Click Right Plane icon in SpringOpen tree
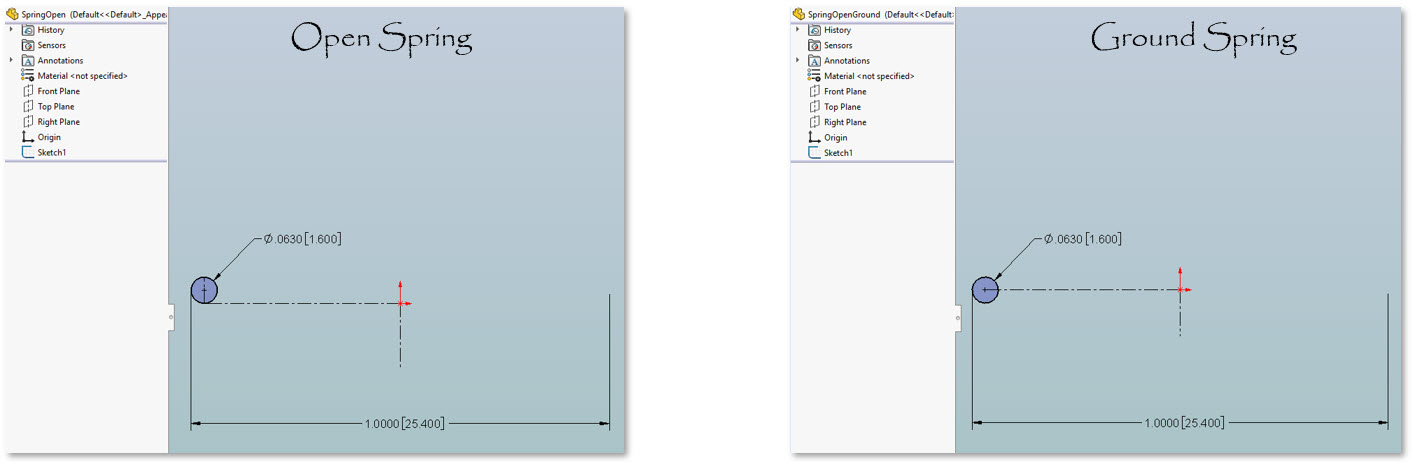Image resolution: width=1412 pixels, height=463 pixels. (28, 122)
